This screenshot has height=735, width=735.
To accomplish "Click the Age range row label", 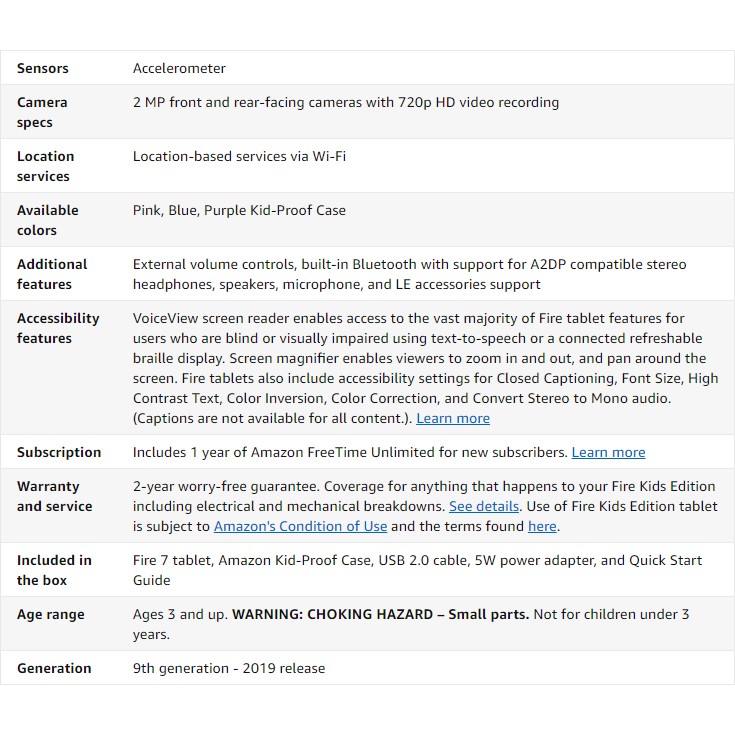I will click(x=50, y=614).
